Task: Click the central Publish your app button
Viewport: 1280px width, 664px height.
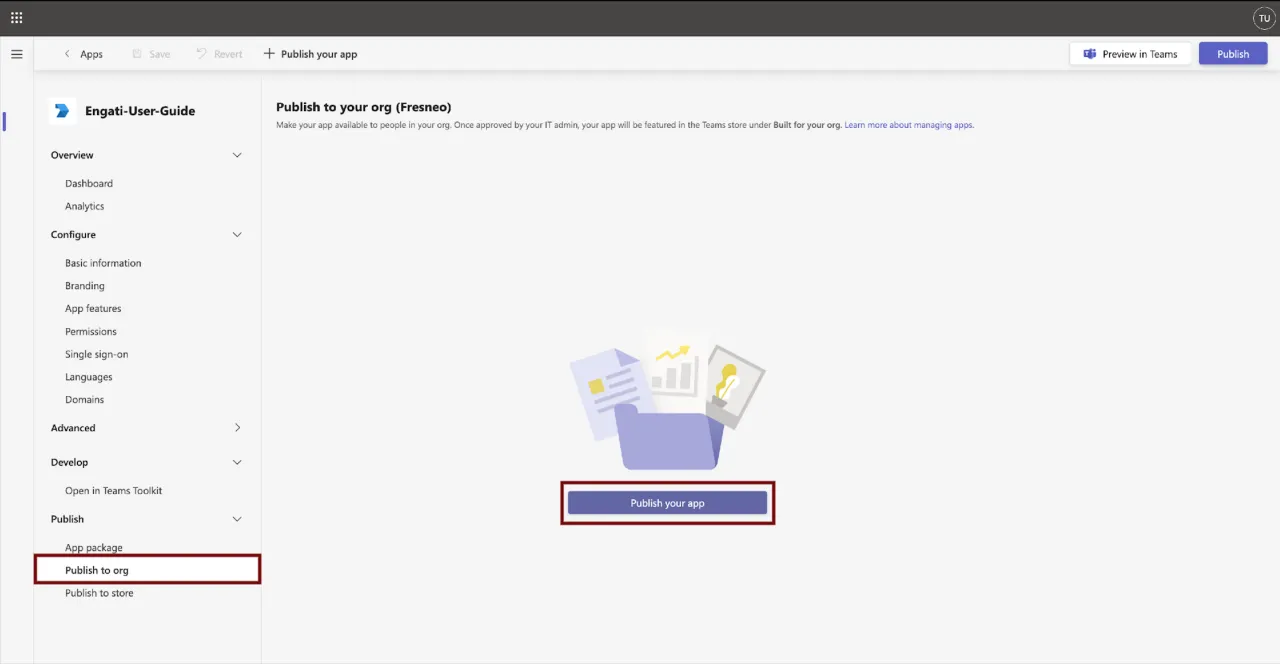Action: click(667, 503)
